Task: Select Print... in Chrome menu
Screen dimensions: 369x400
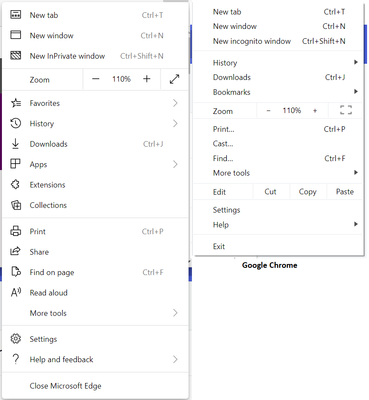Action: (x=223, y=129)
